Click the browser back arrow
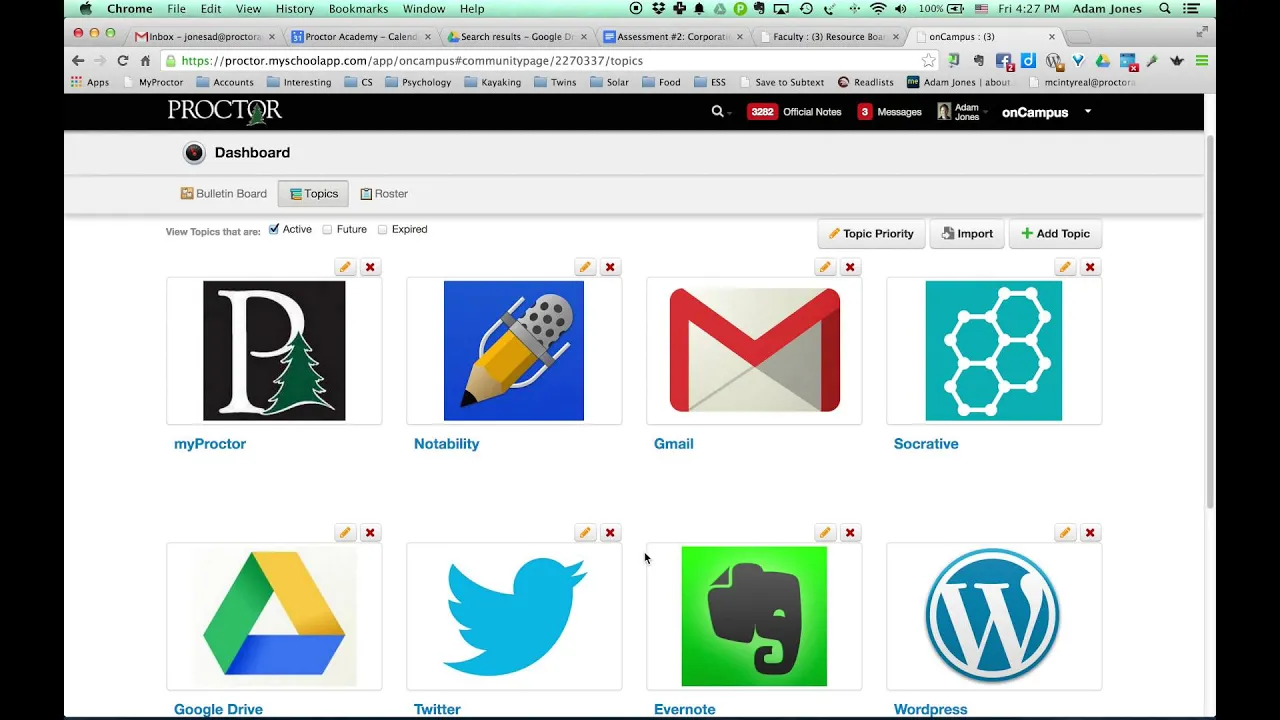This screenshot has width=1280, height=720. point(78,60)
